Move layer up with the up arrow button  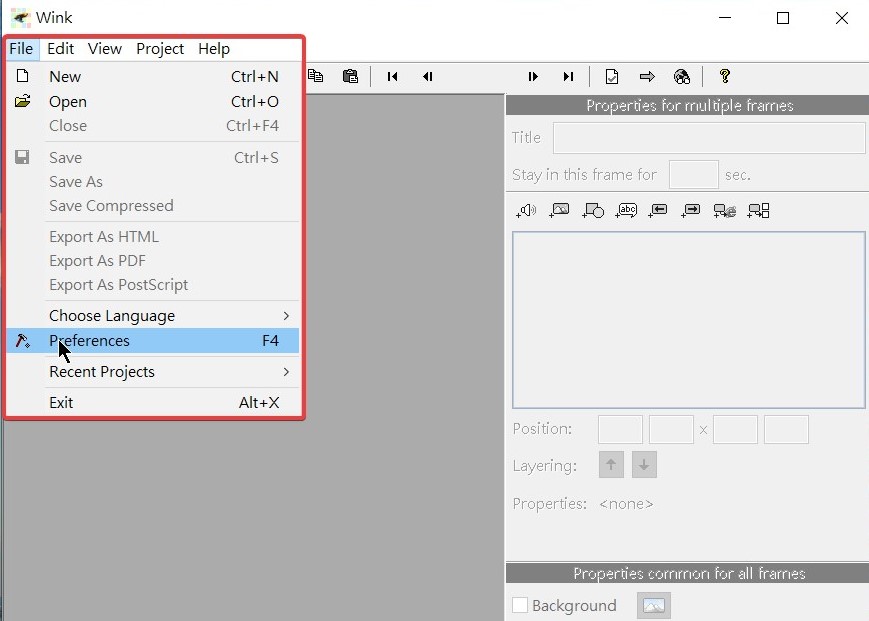(611, 464)
